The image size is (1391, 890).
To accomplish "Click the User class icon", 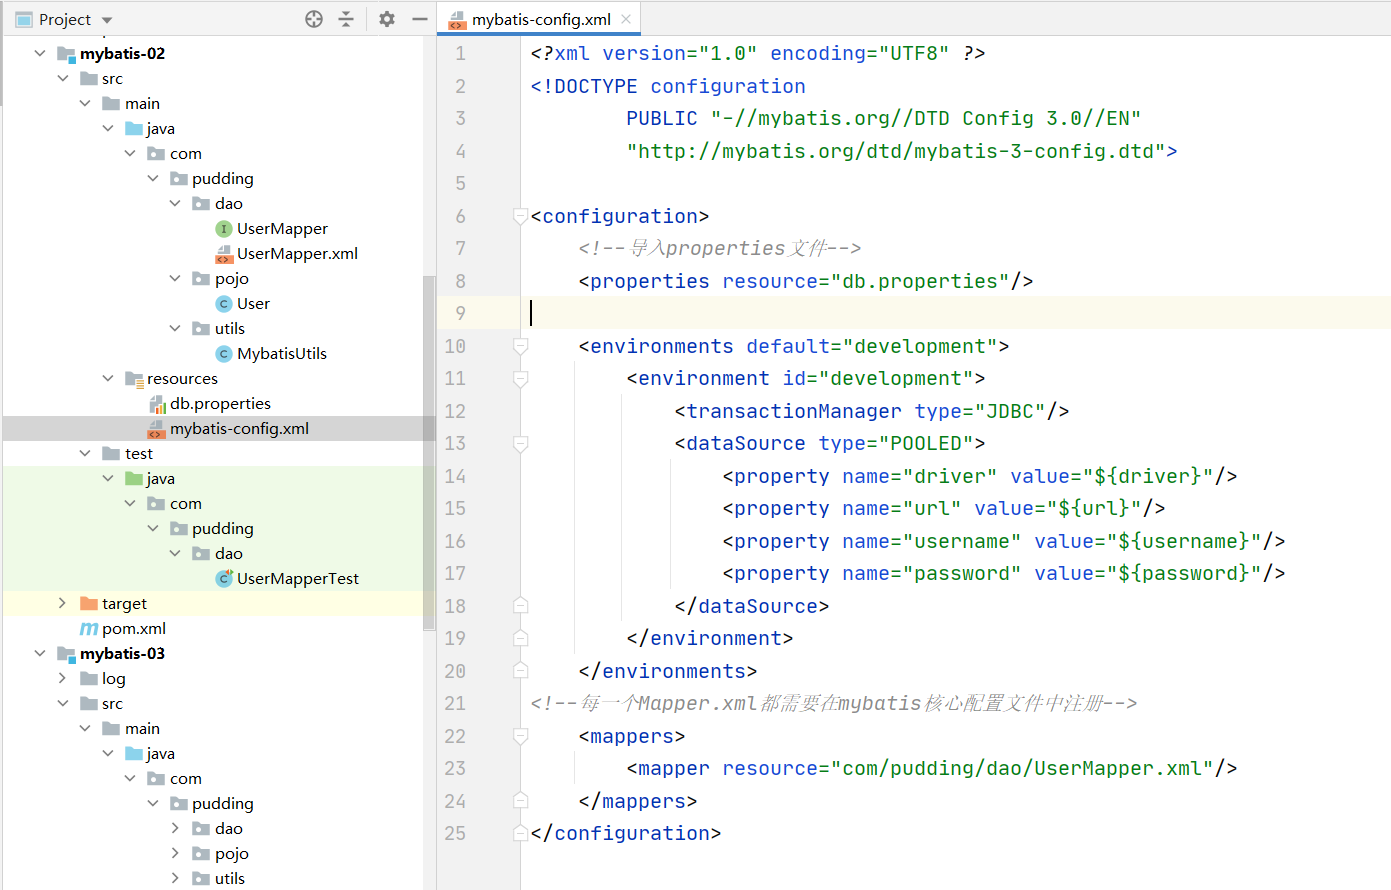I will point(224,304).
